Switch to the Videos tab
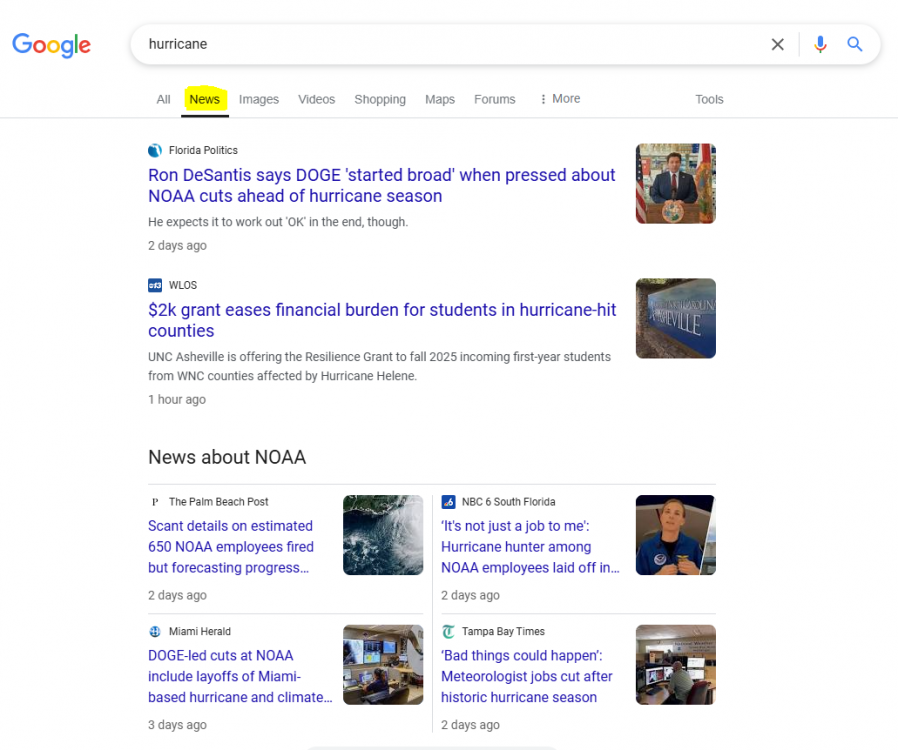 point(316,99)
